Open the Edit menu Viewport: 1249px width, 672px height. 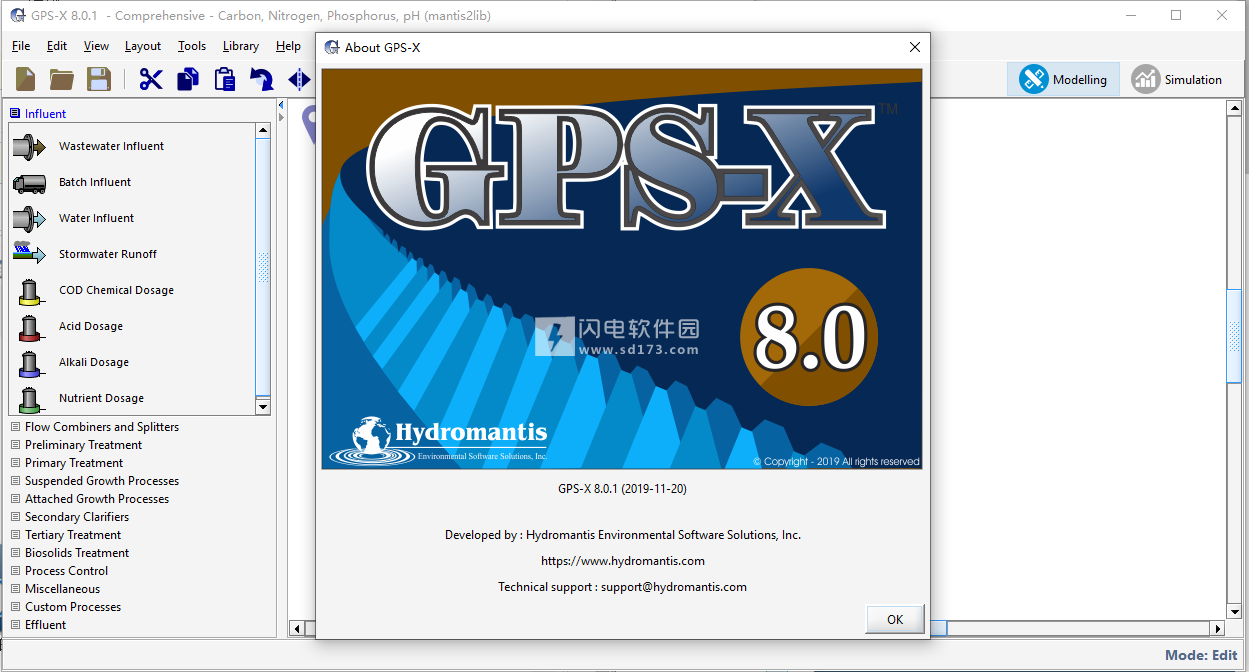click(57, 46)
